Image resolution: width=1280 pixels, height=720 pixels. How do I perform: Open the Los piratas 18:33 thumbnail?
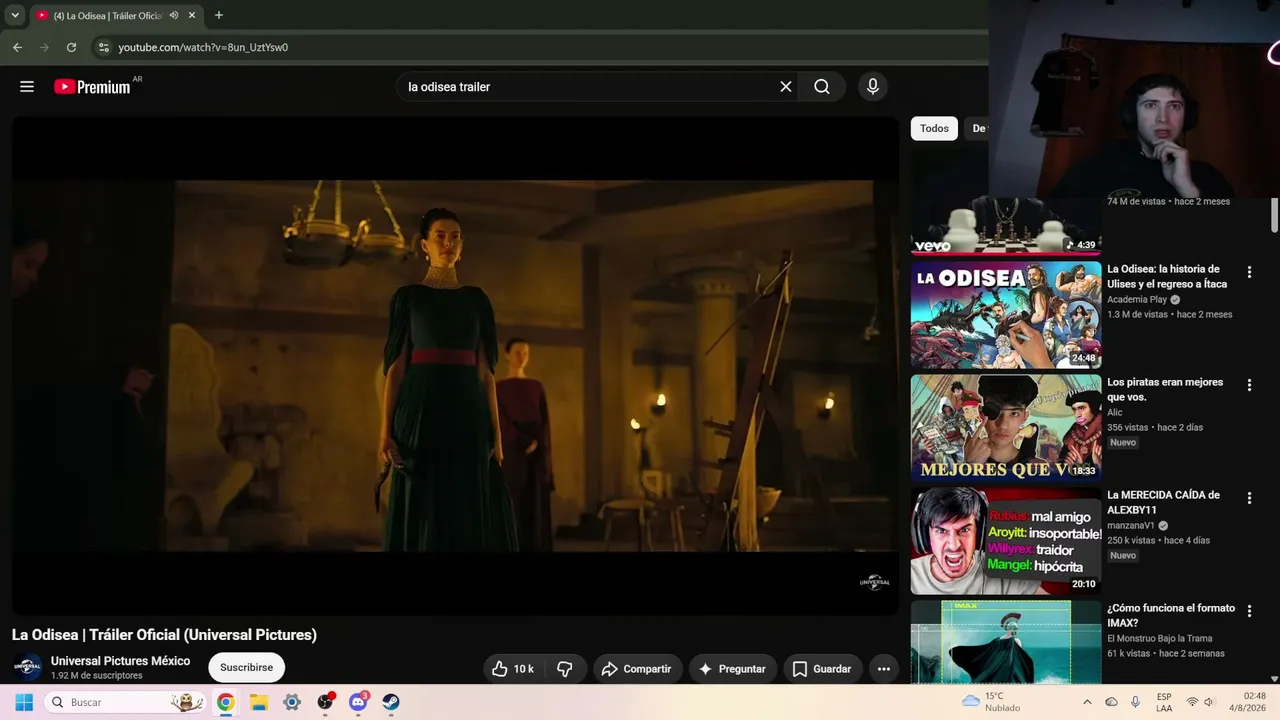click(1006, 428)
